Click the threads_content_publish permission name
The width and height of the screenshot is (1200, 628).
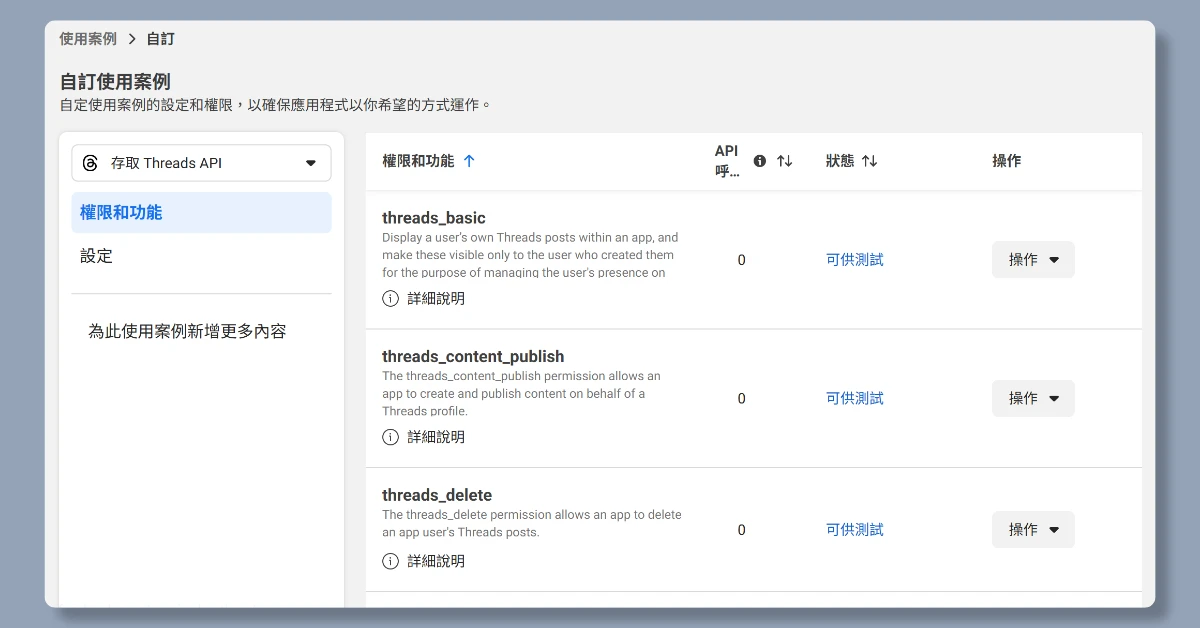pyautogui.click(x=473, y=357)
